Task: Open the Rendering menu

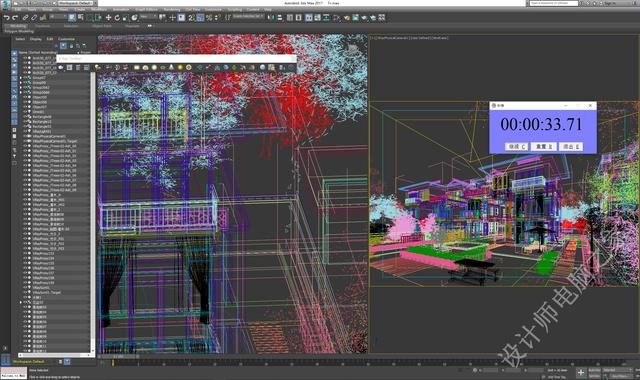Action: 172,9
